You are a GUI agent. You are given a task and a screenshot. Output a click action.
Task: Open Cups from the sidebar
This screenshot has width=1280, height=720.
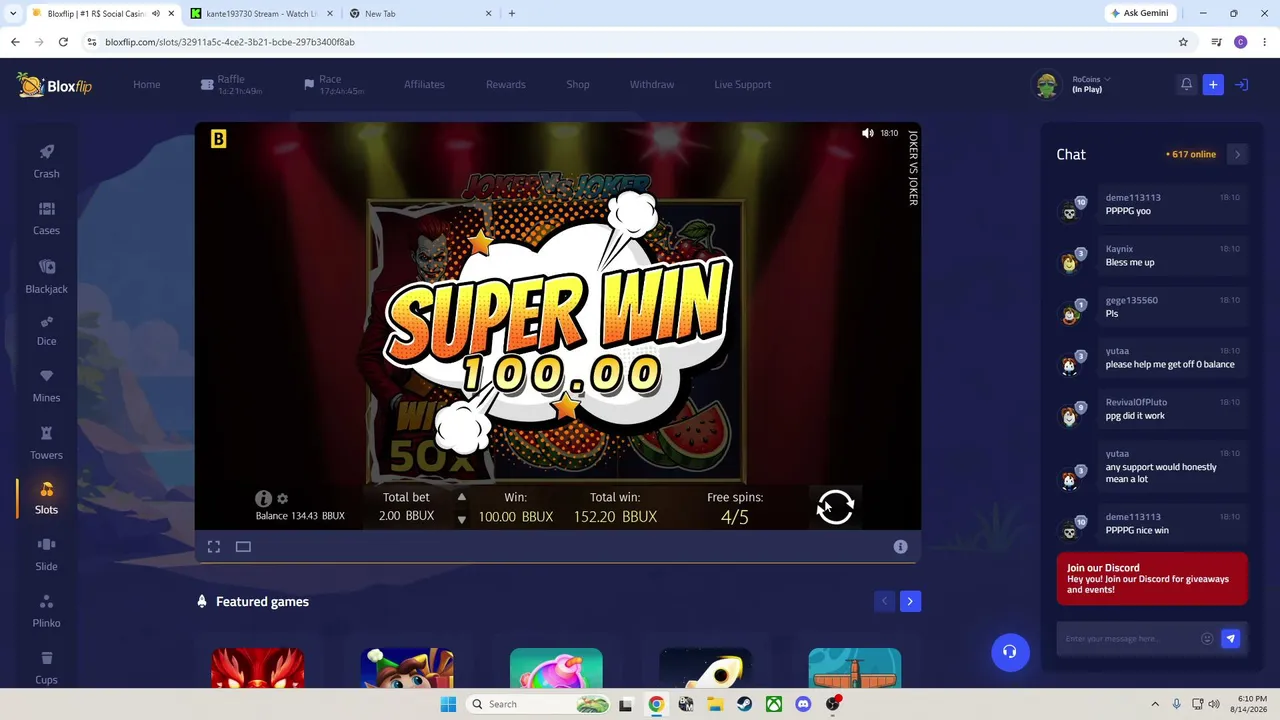[46, 667]
